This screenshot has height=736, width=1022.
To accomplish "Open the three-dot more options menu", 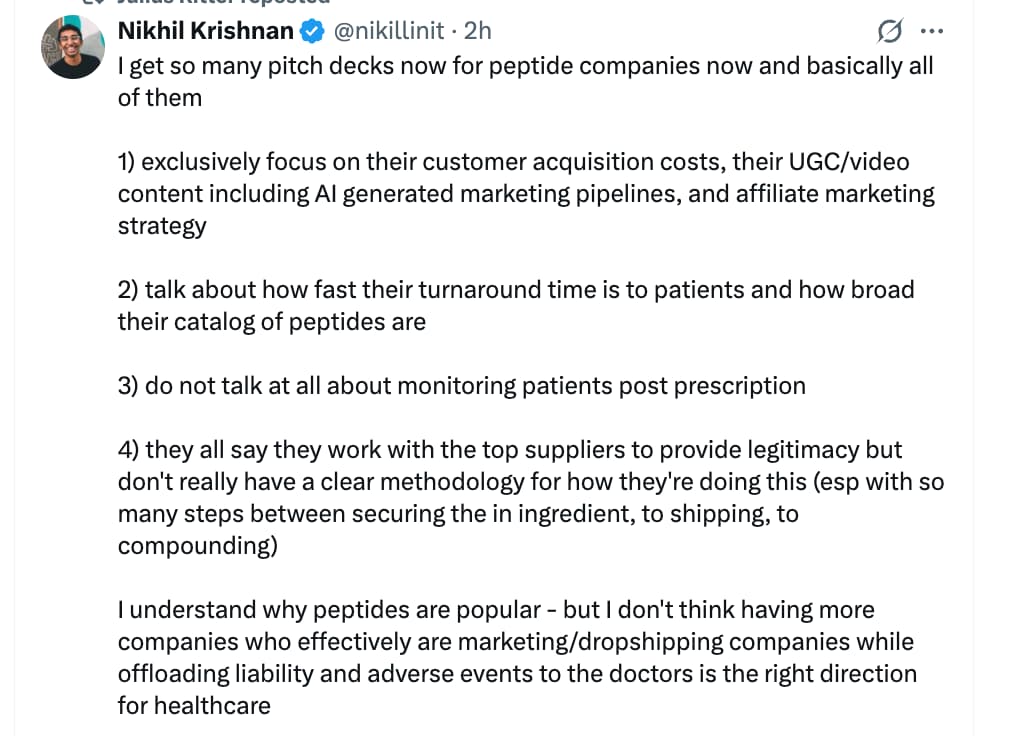I will pyautogui.click(x=931, y=31).
